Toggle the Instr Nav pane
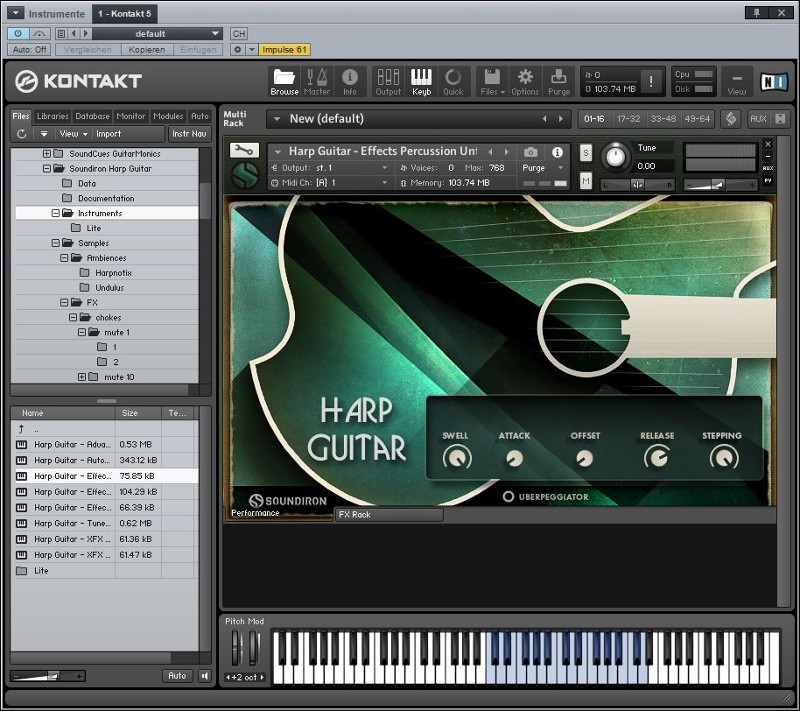The width and height of the screenshot is (800, 711). tap(189, 134)
